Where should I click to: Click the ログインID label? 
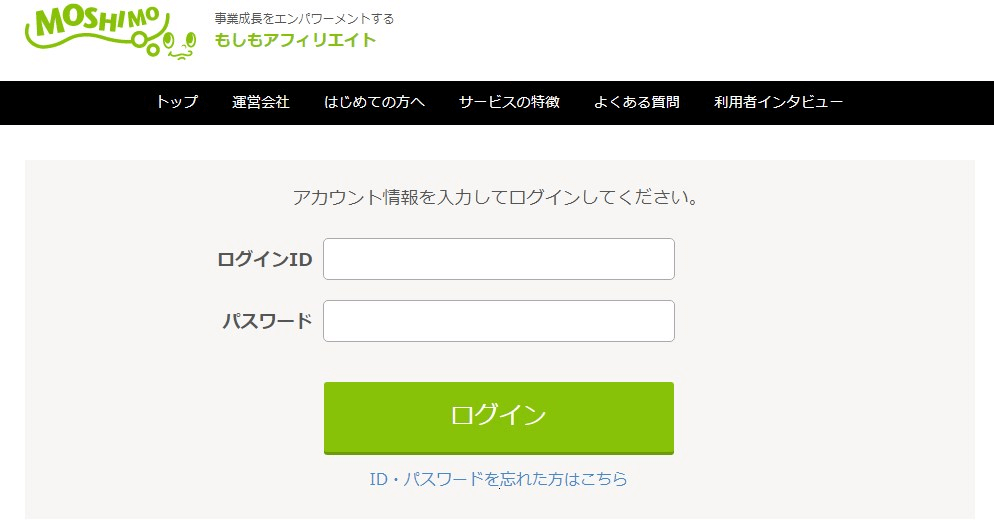(x=265, y=259)
